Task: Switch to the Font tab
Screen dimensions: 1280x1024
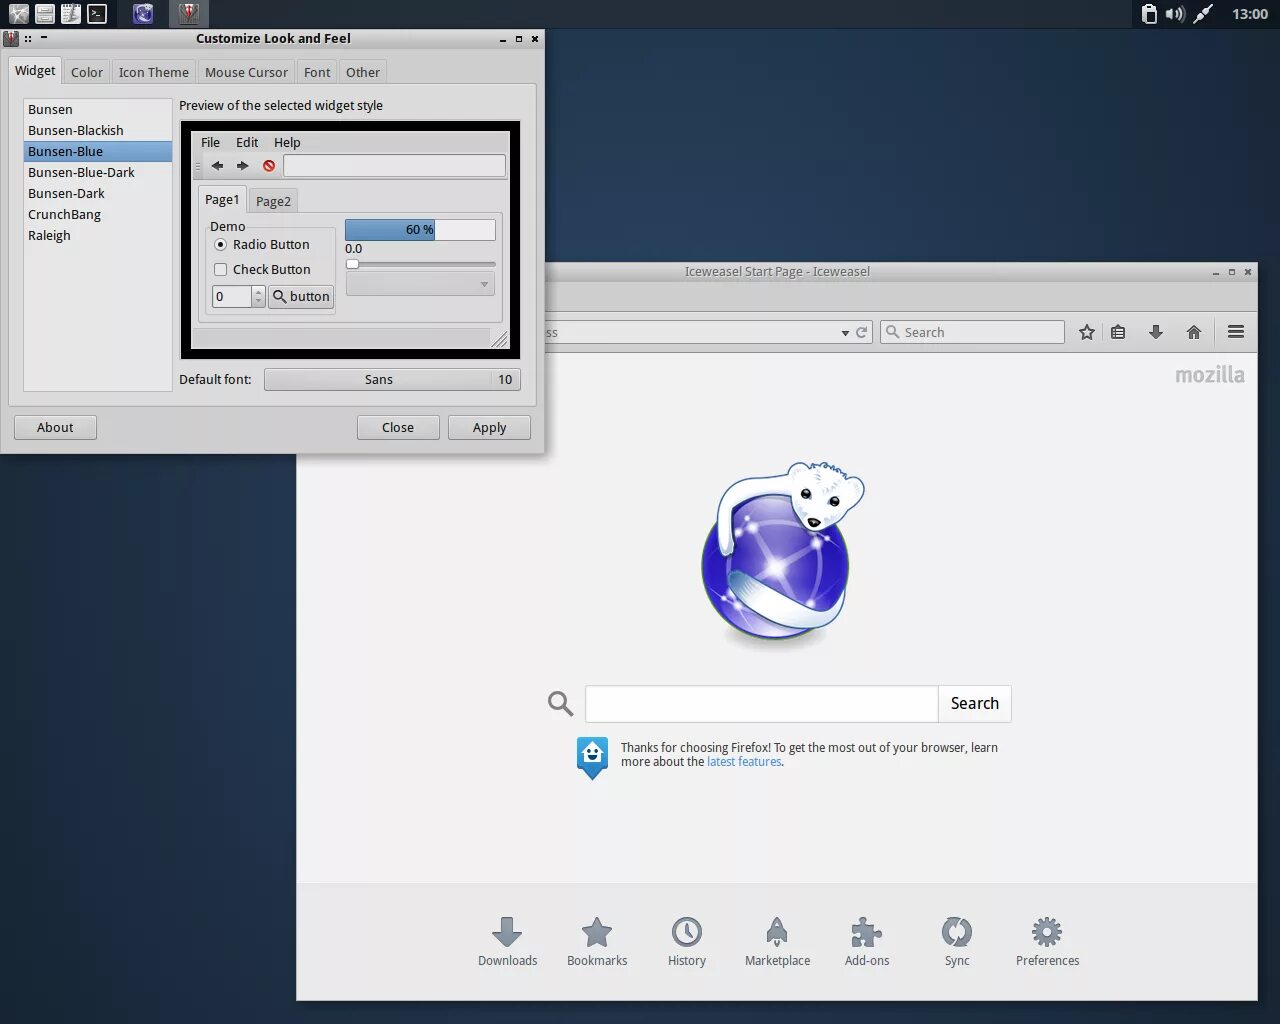Action: coord(317,72)
